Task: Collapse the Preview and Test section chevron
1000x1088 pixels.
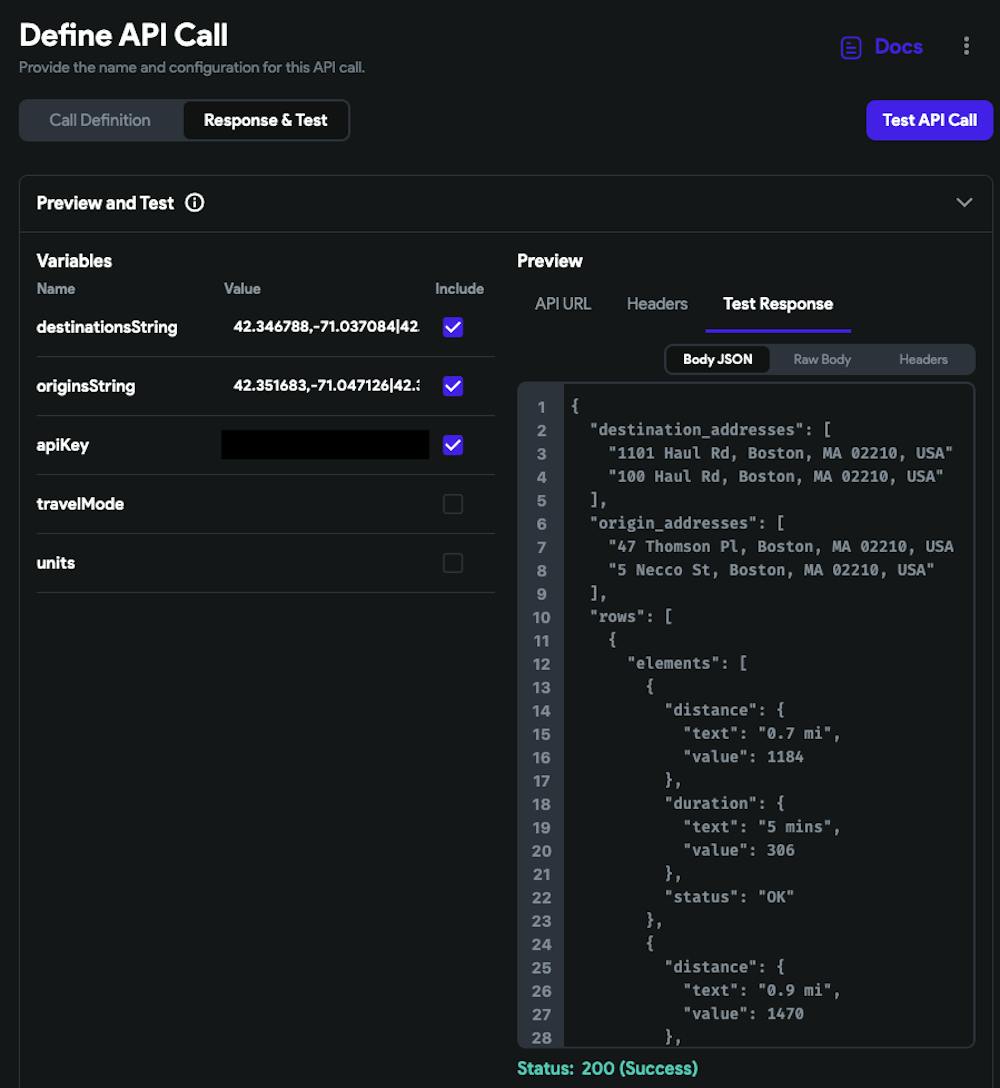Action: pyautogui.click(x=964, y=203)
